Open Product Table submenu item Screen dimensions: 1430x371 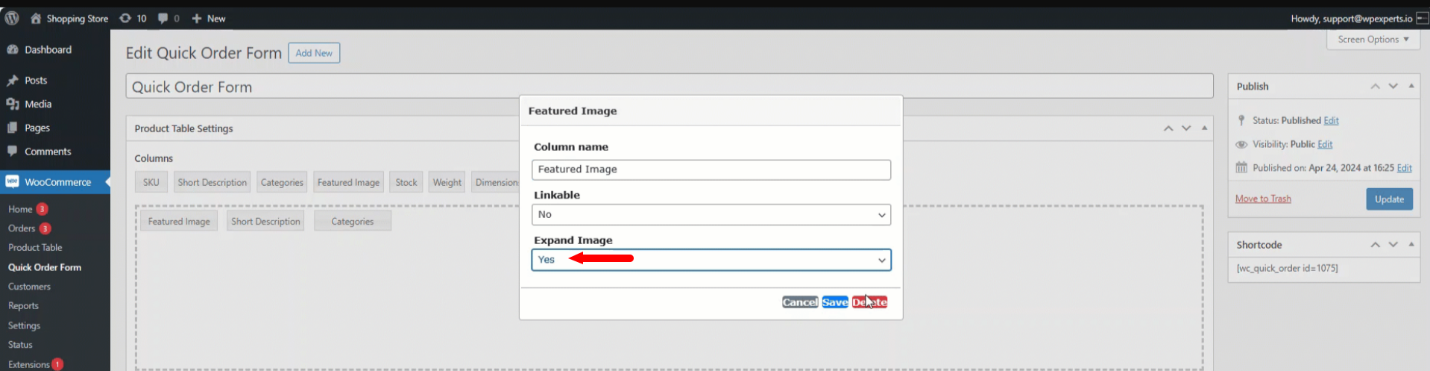[x=35, y=247]
